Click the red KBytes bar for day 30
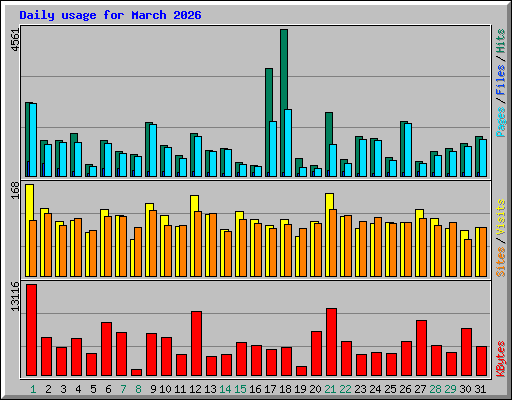Image resolution: width=512 pixels, height=400 pixels. pyautogui.click(x=467, y=352)
